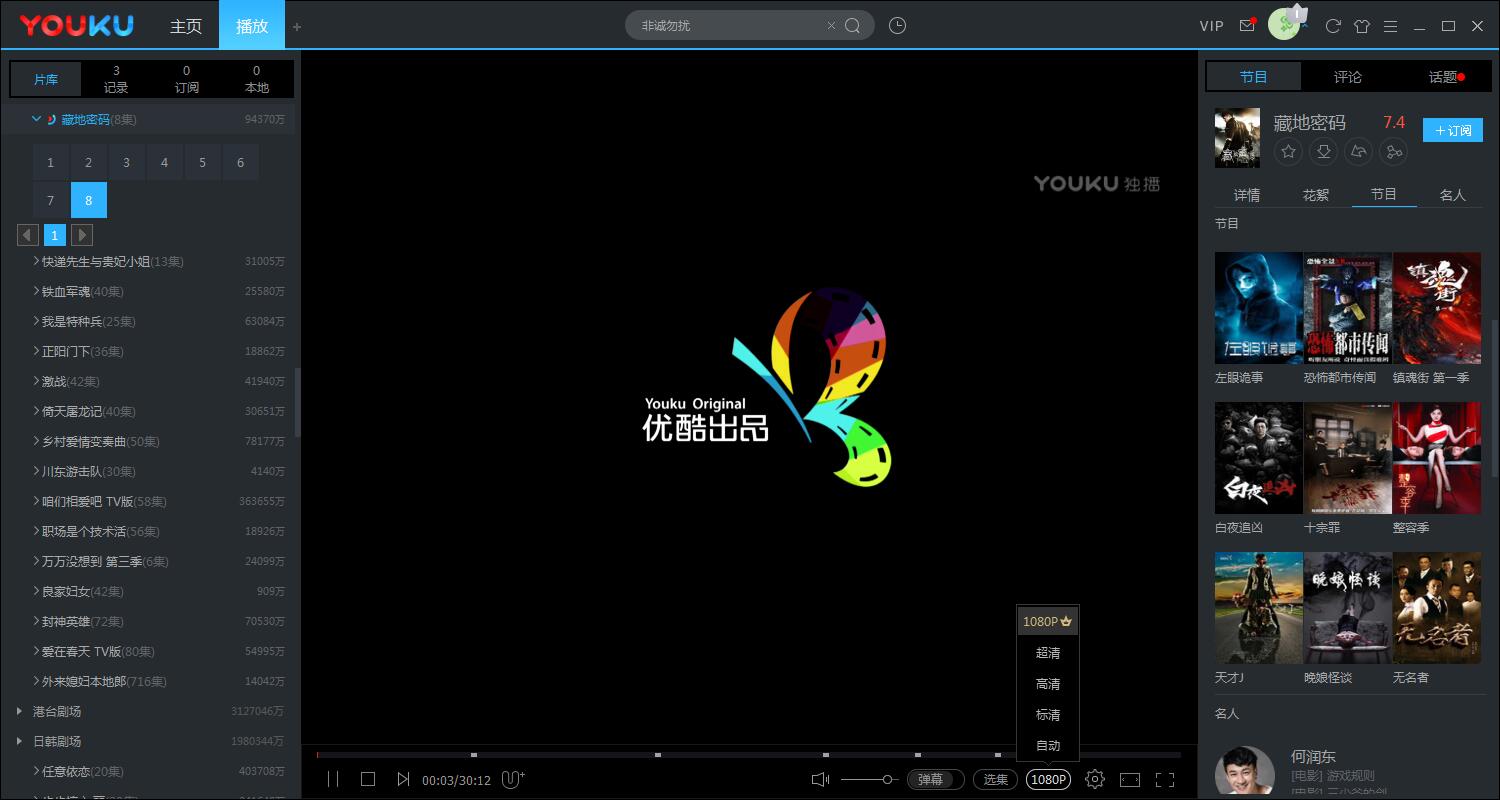This screenshot has height=800, width=1500.
Task: Open the main hamburger menu
Action: point(1391,26)
